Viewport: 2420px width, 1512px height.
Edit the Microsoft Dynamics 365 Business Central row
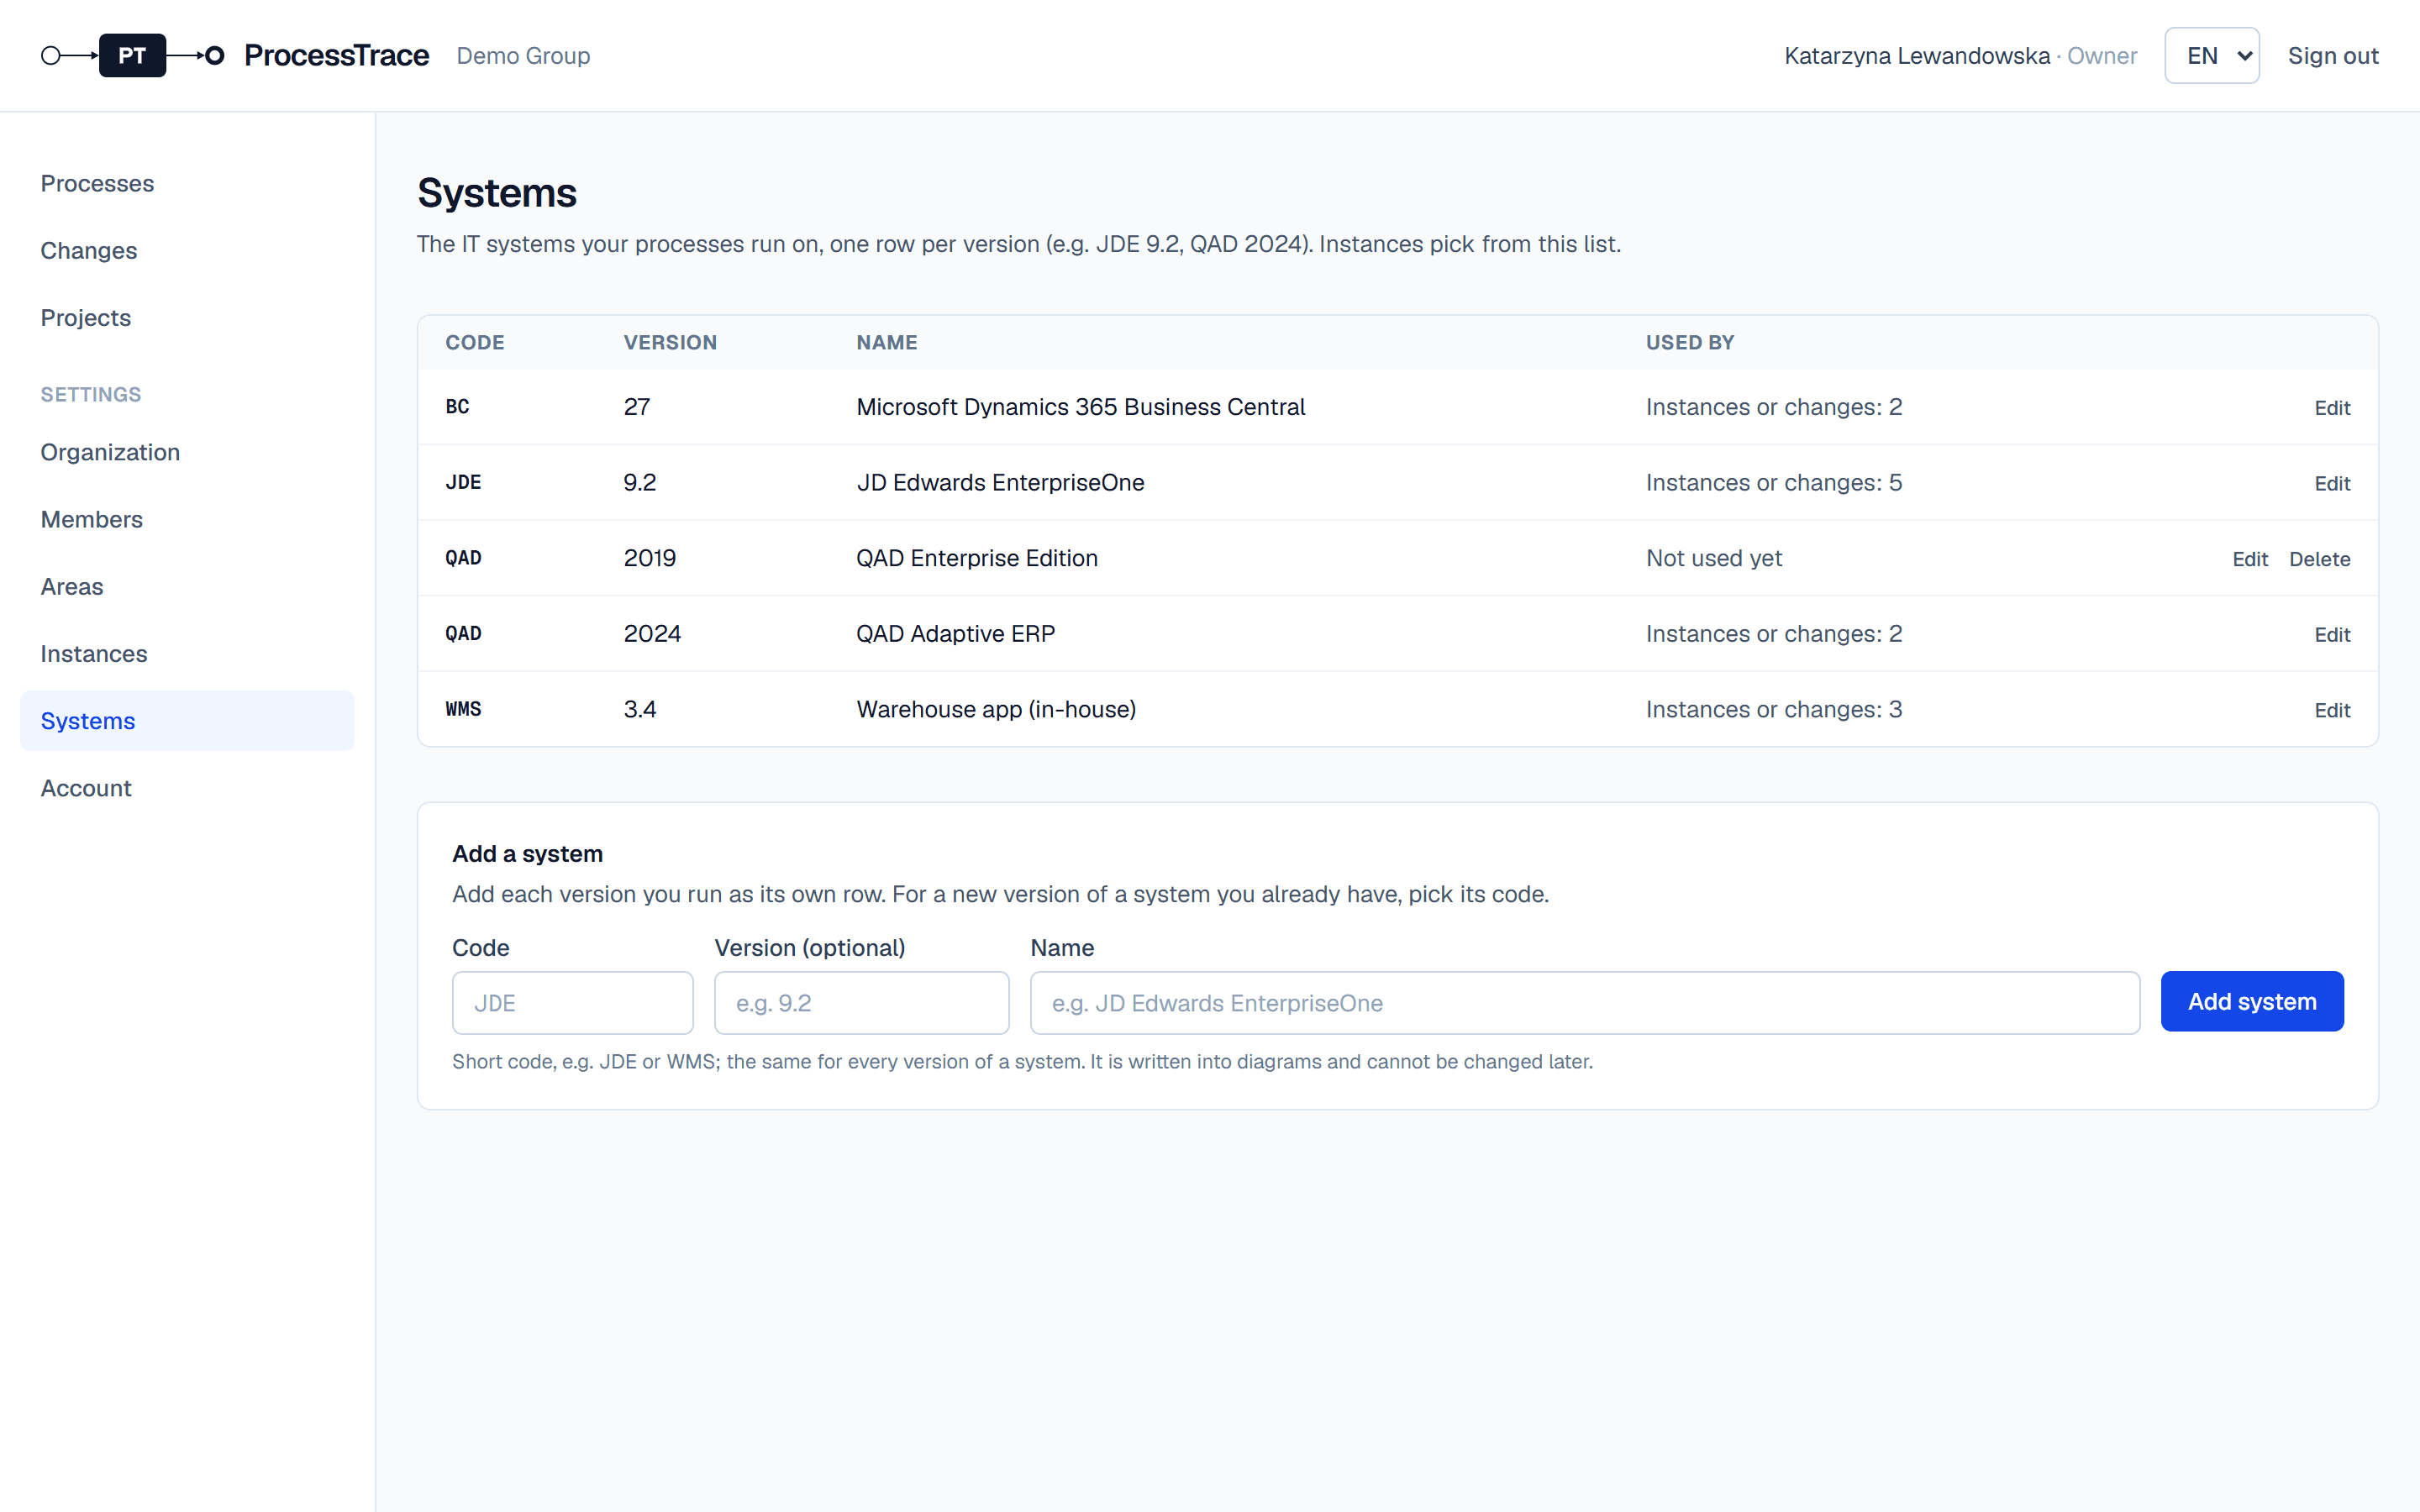(x=2331, y=408)
